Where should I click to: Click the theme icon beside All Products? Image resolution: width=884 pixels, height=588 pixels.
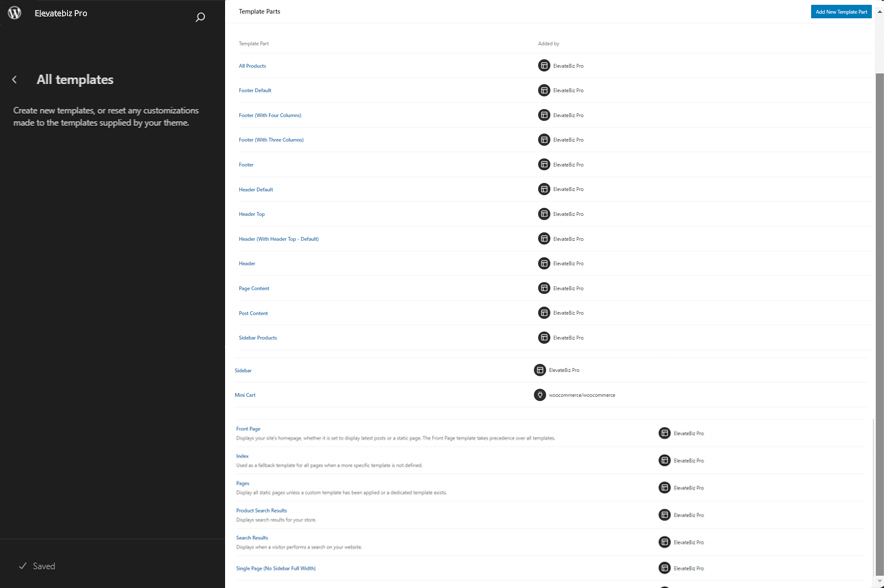[x=544, y=66]
